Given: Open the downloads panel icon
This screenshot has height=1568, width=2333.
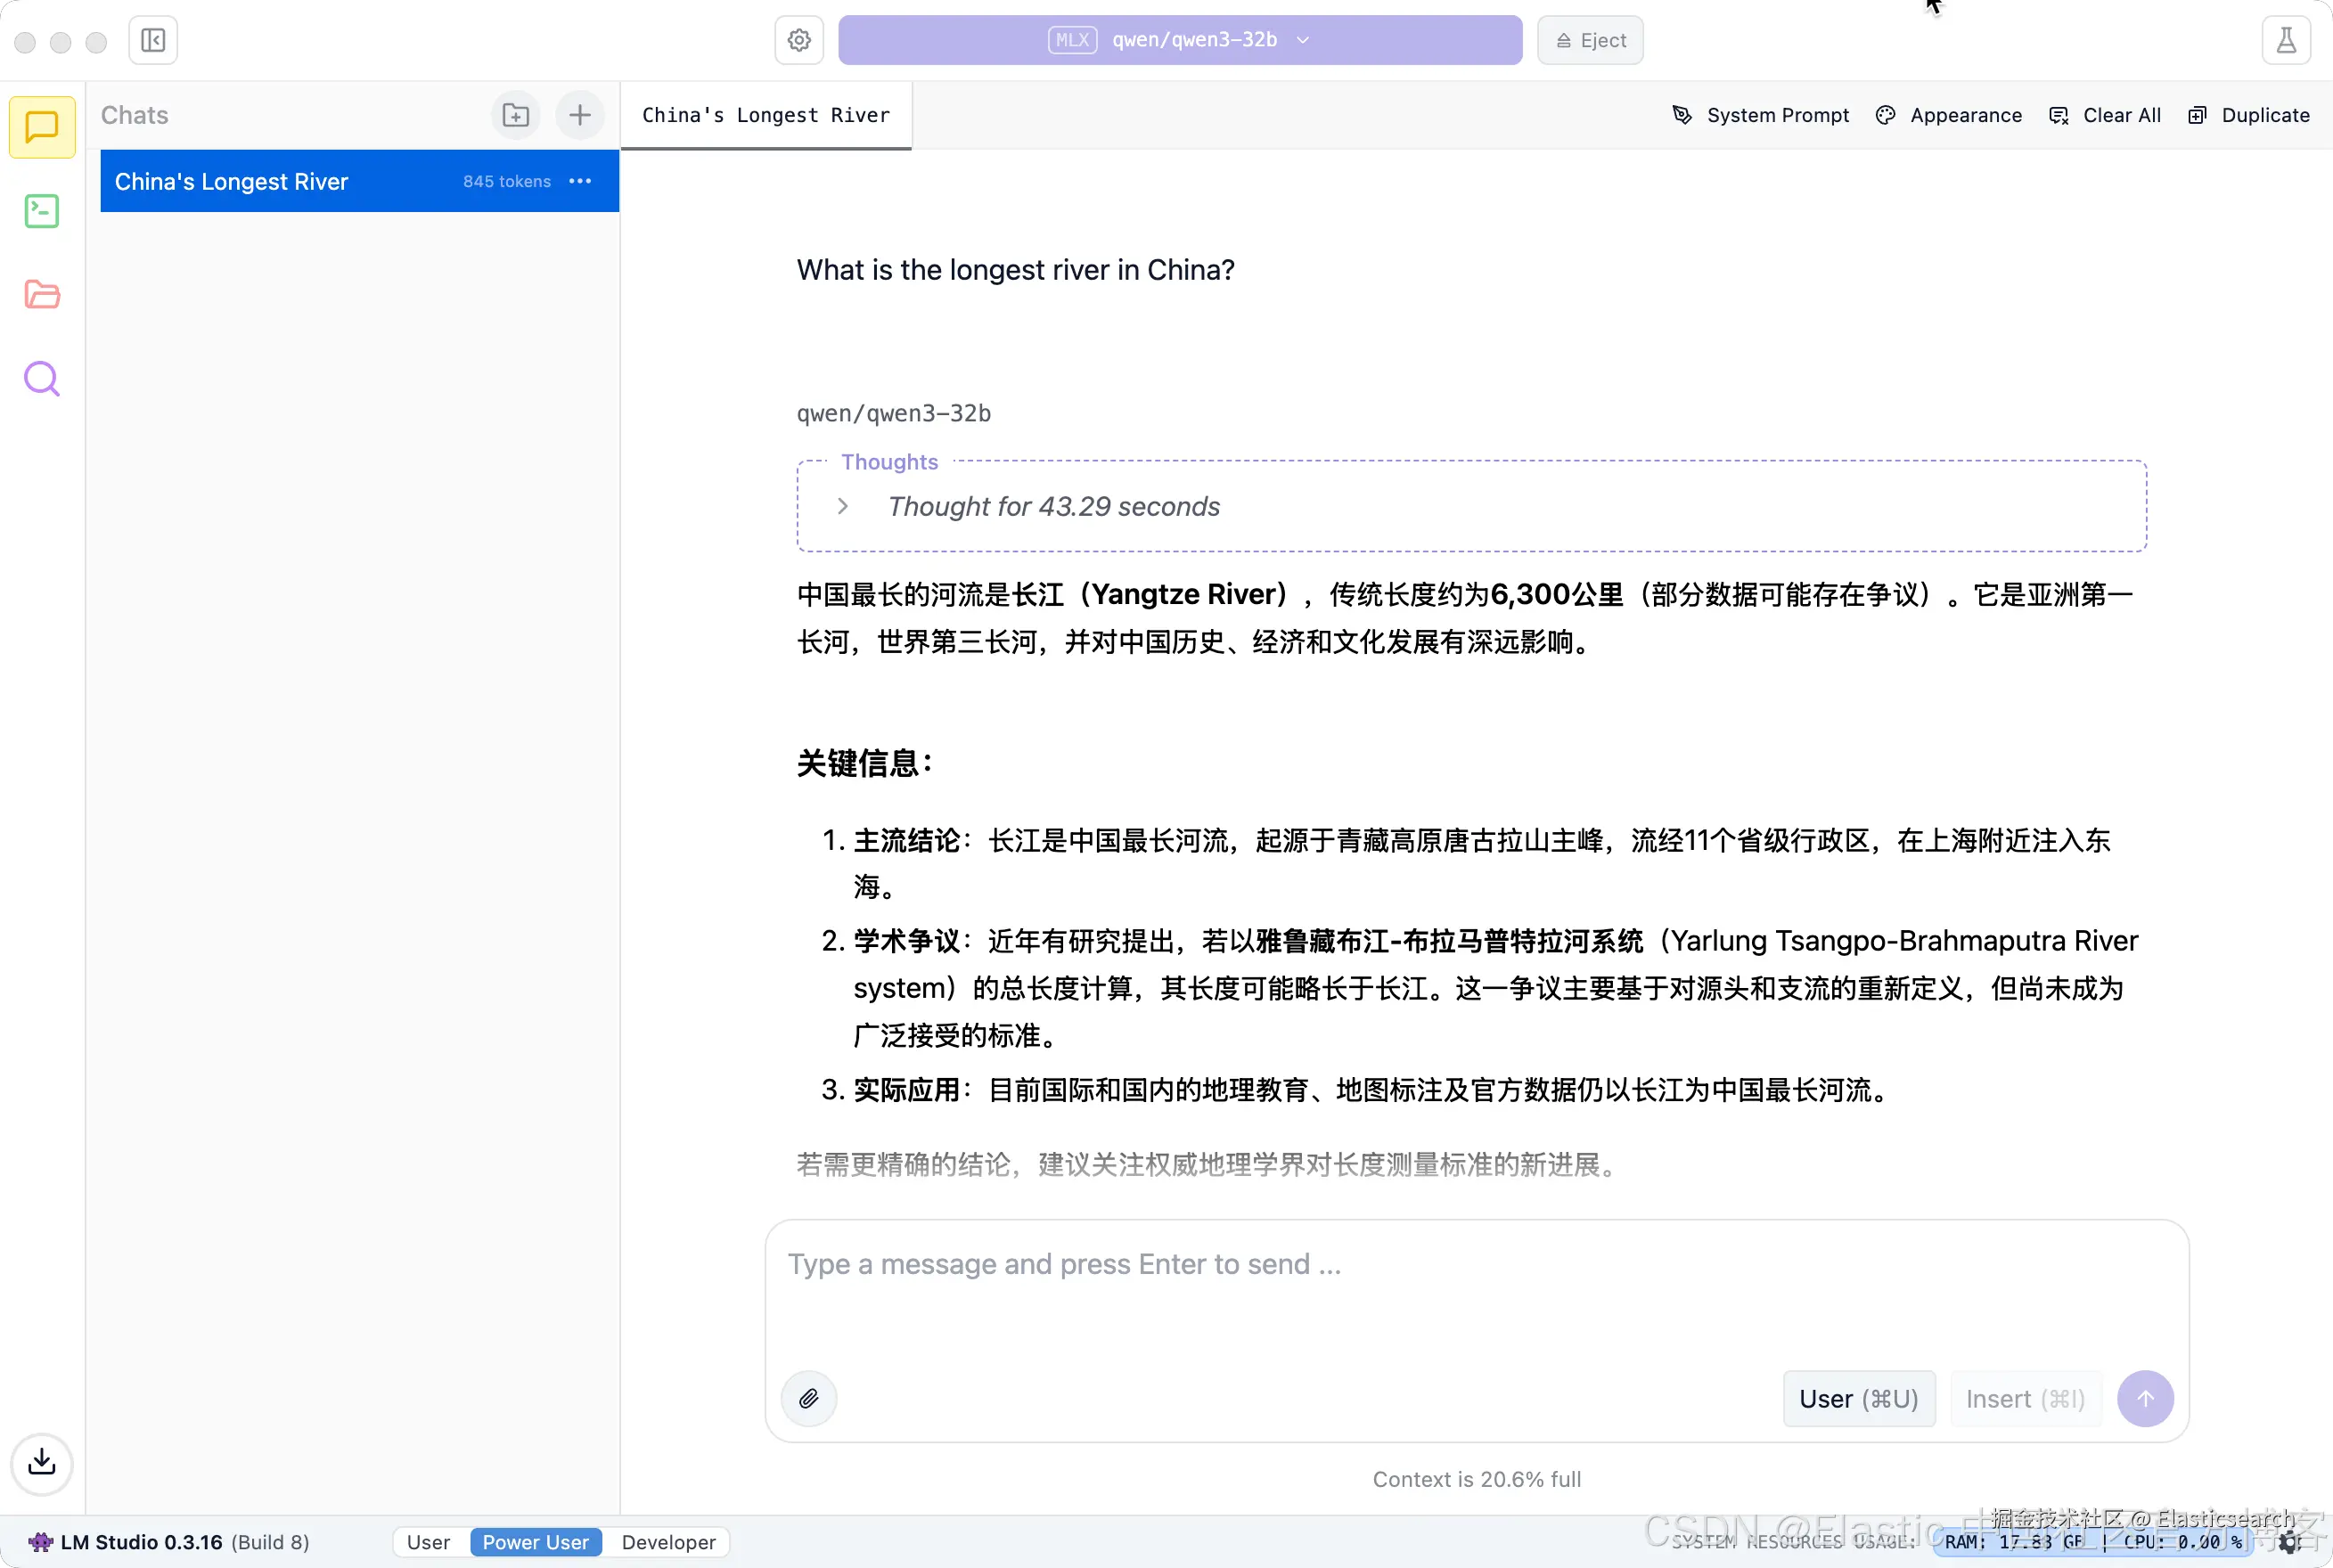Looking at the screenshot, I should (42, 1463).
